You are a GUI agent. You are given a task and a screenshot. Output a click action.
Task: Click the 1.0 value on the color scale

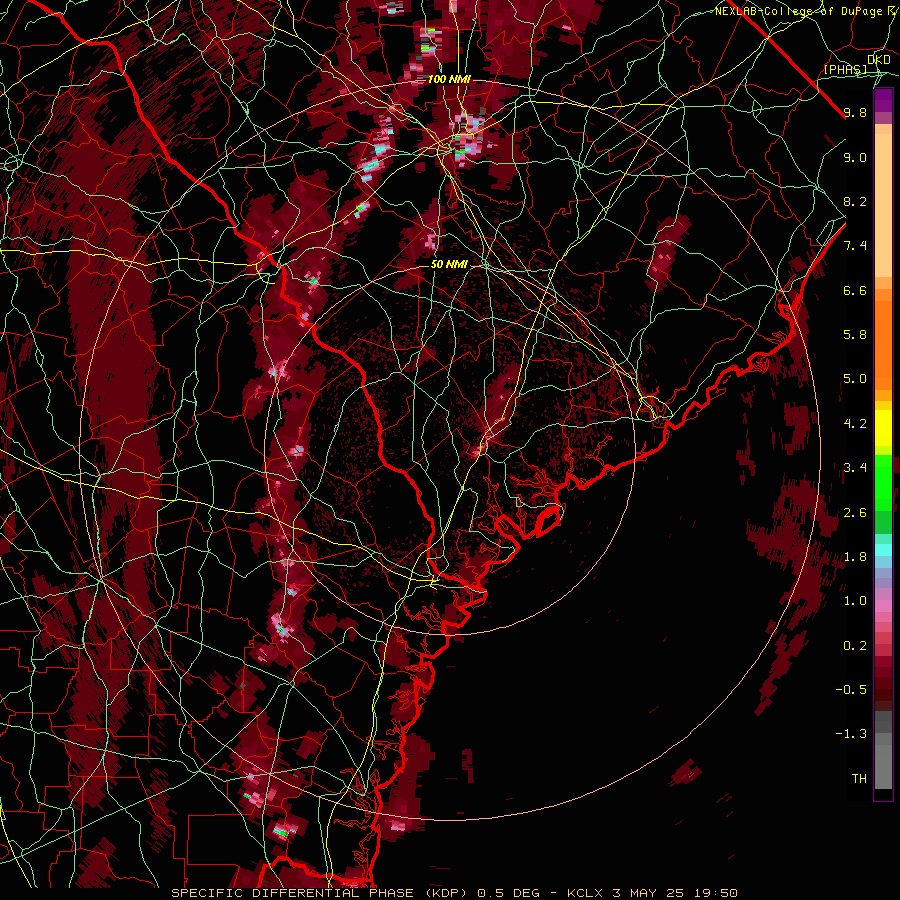[855, 601]
